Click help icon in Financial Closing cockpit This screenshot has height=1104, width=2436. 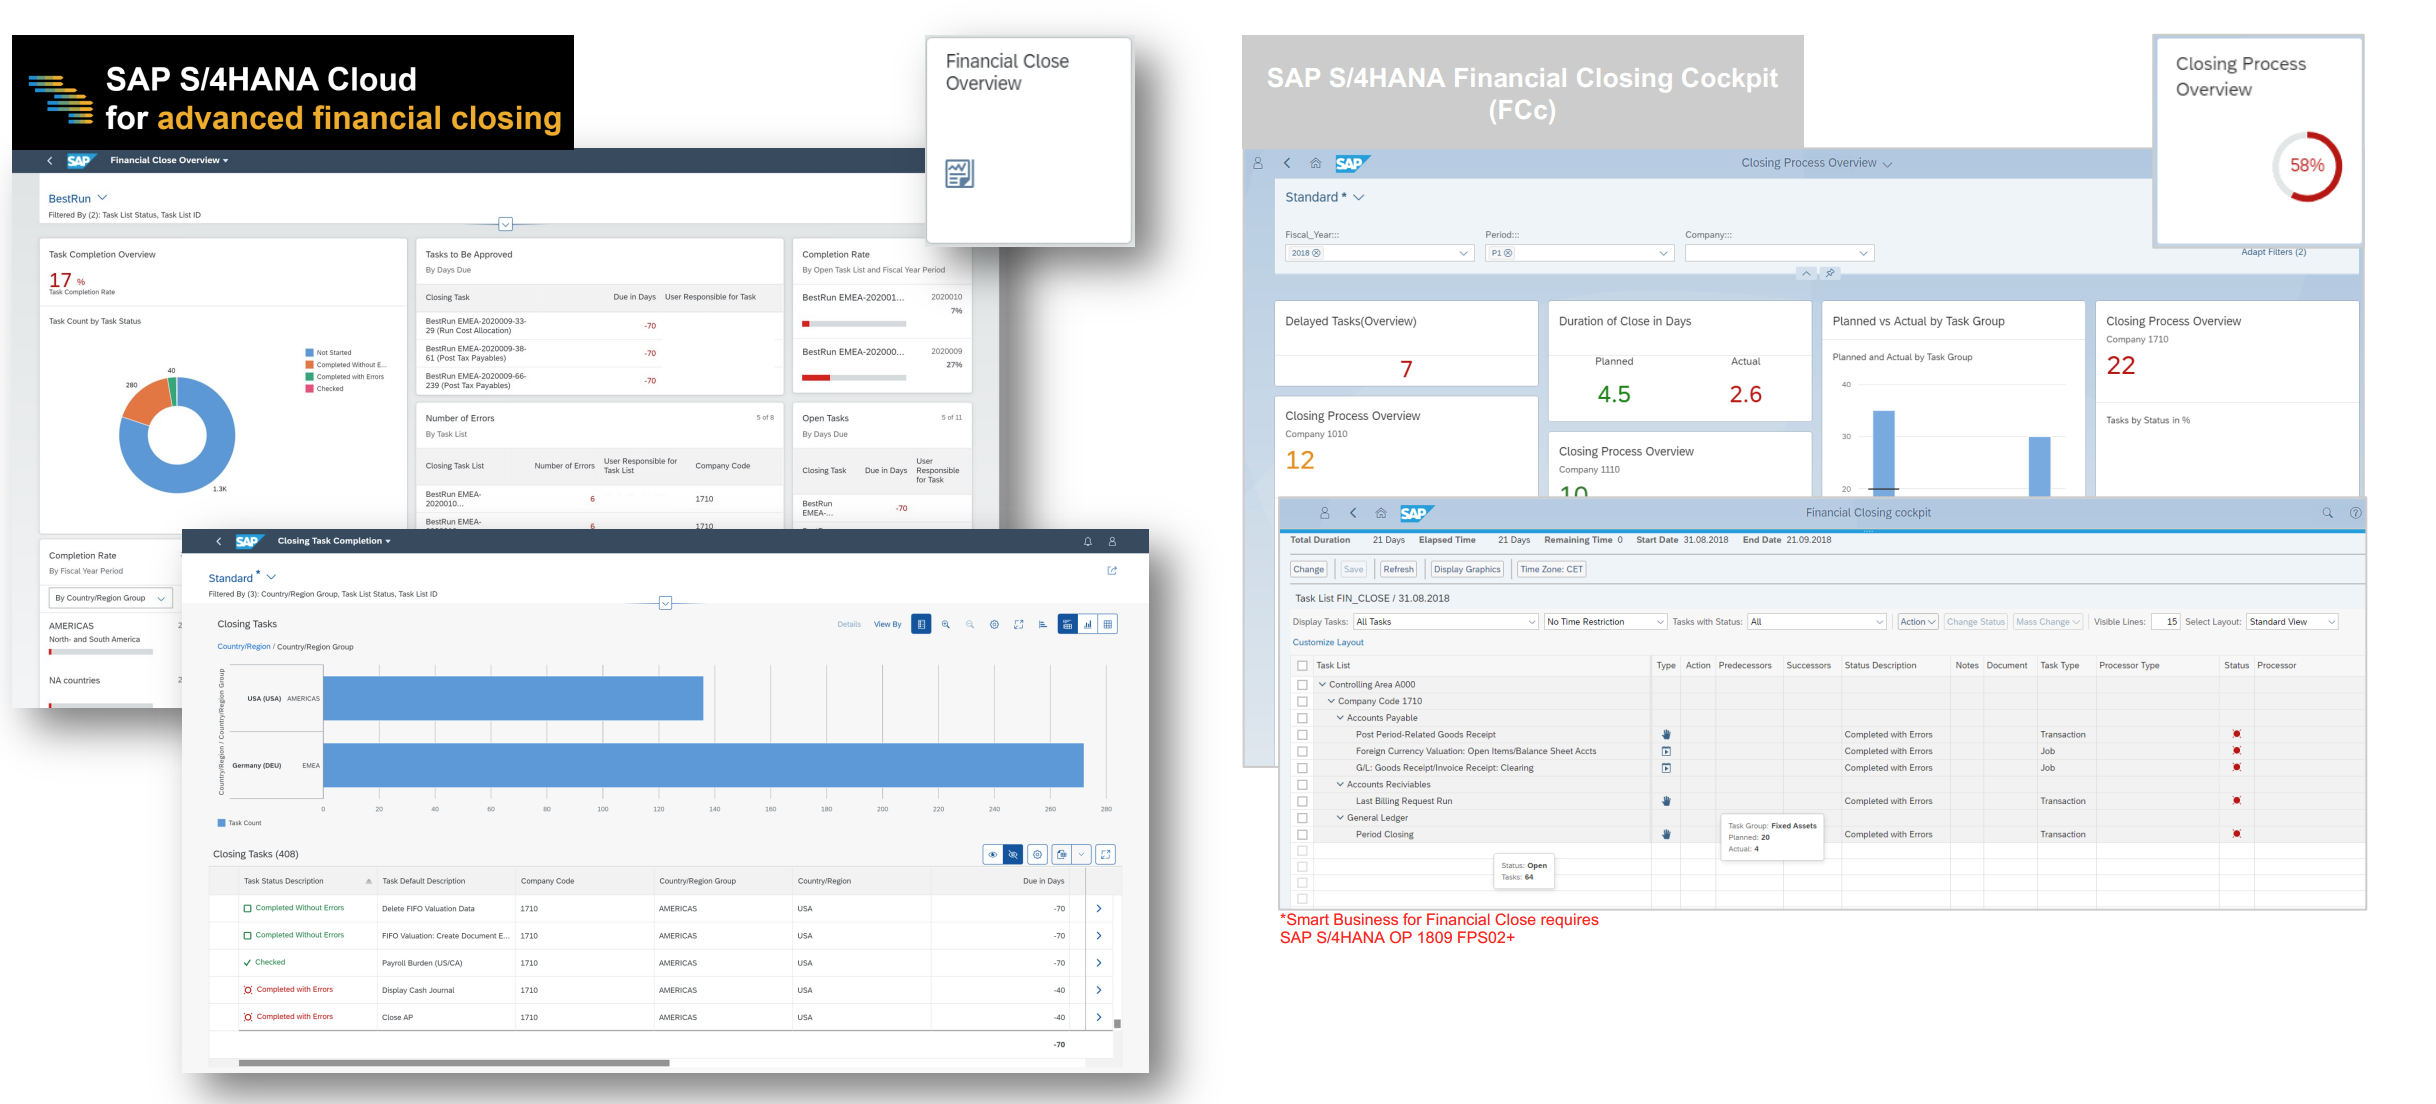click(x=2355, y=513)
